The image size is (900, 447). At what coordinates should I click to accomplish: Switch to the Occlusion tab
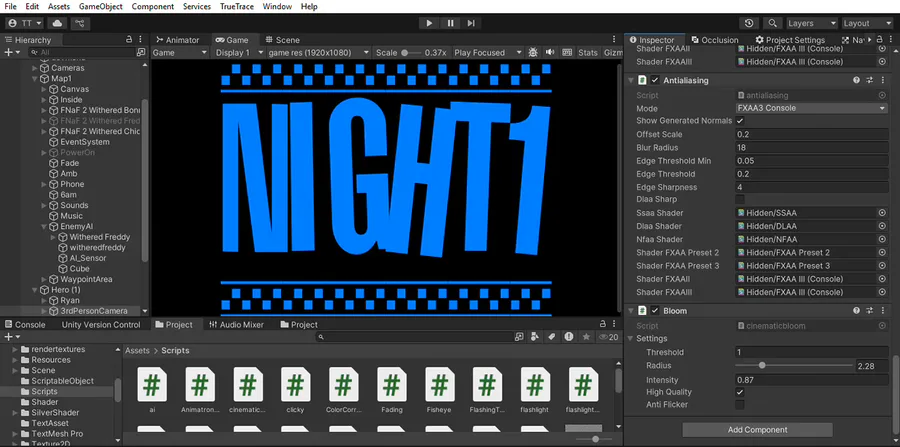pyautogui.click(x=715, y=40)
